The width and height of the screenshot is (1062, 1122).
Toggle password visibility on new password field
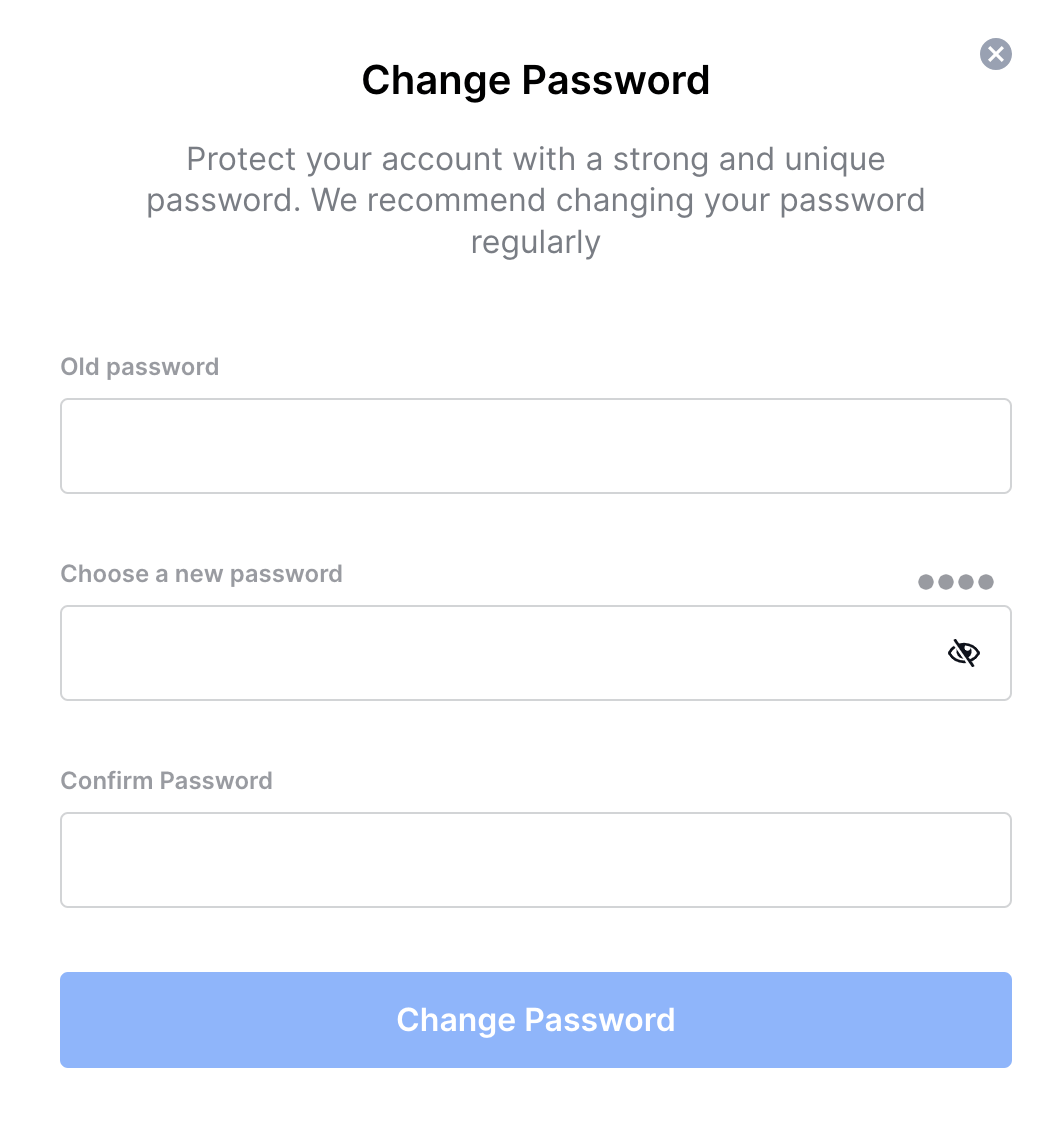[963, 652]
